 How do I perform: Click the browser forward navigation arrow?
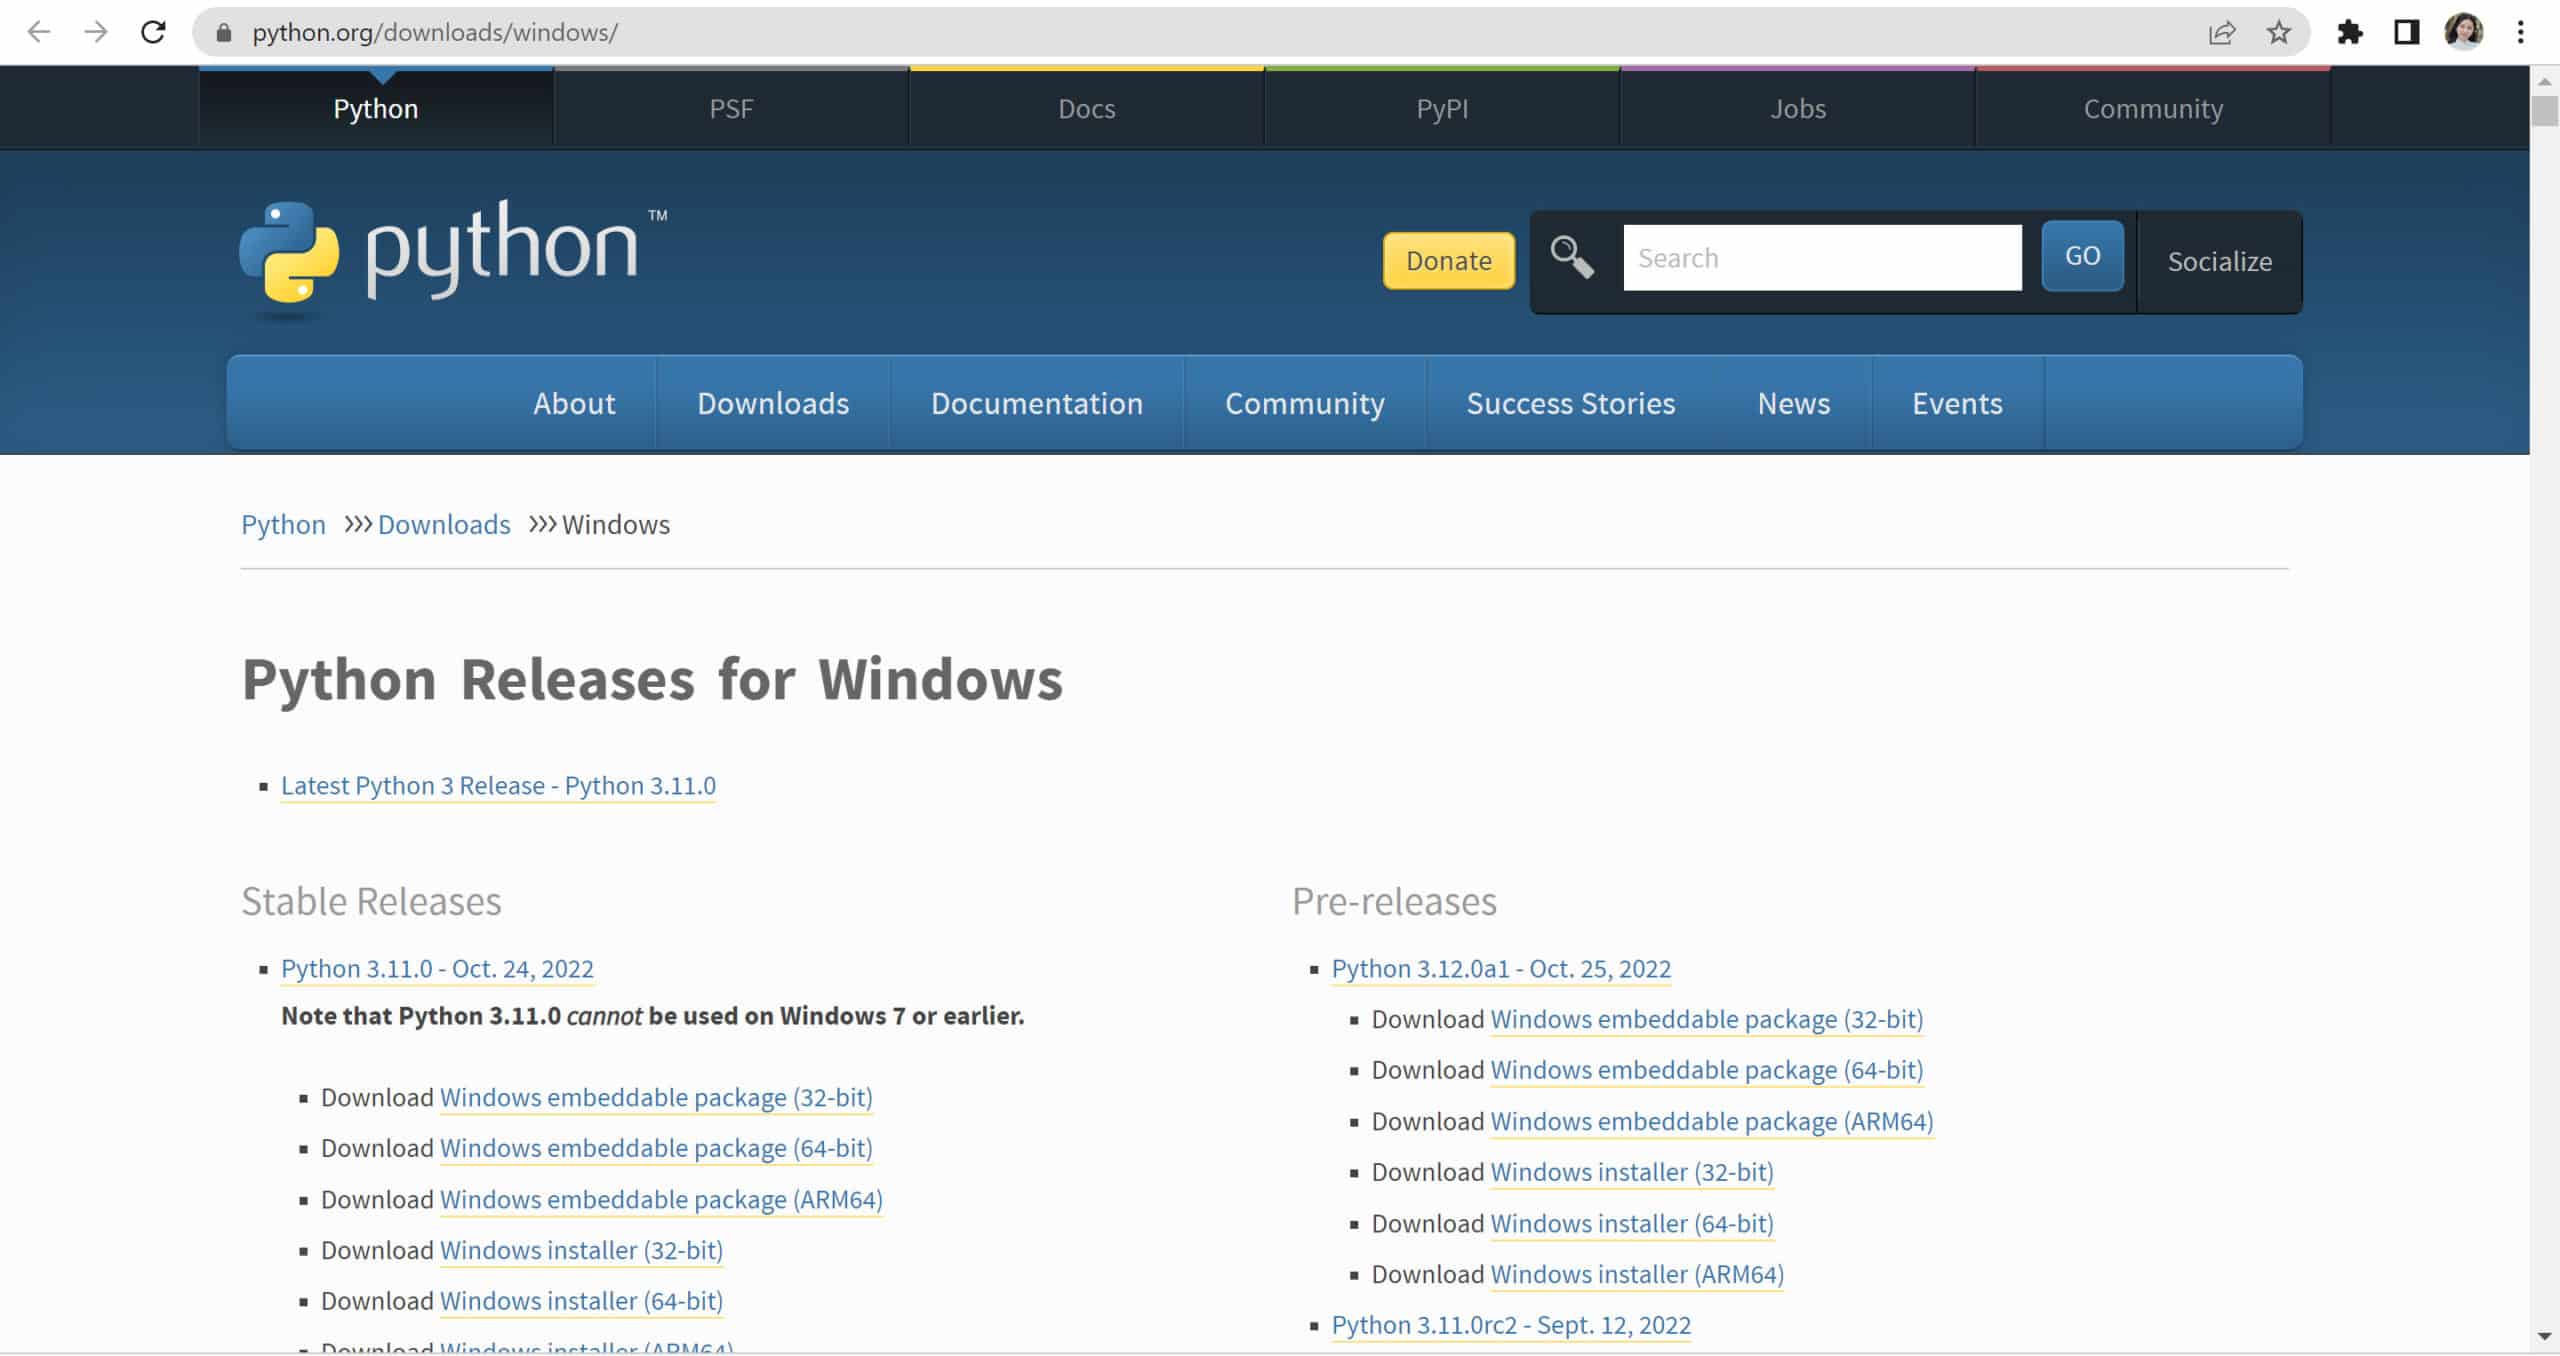click(x=97, y=32)
